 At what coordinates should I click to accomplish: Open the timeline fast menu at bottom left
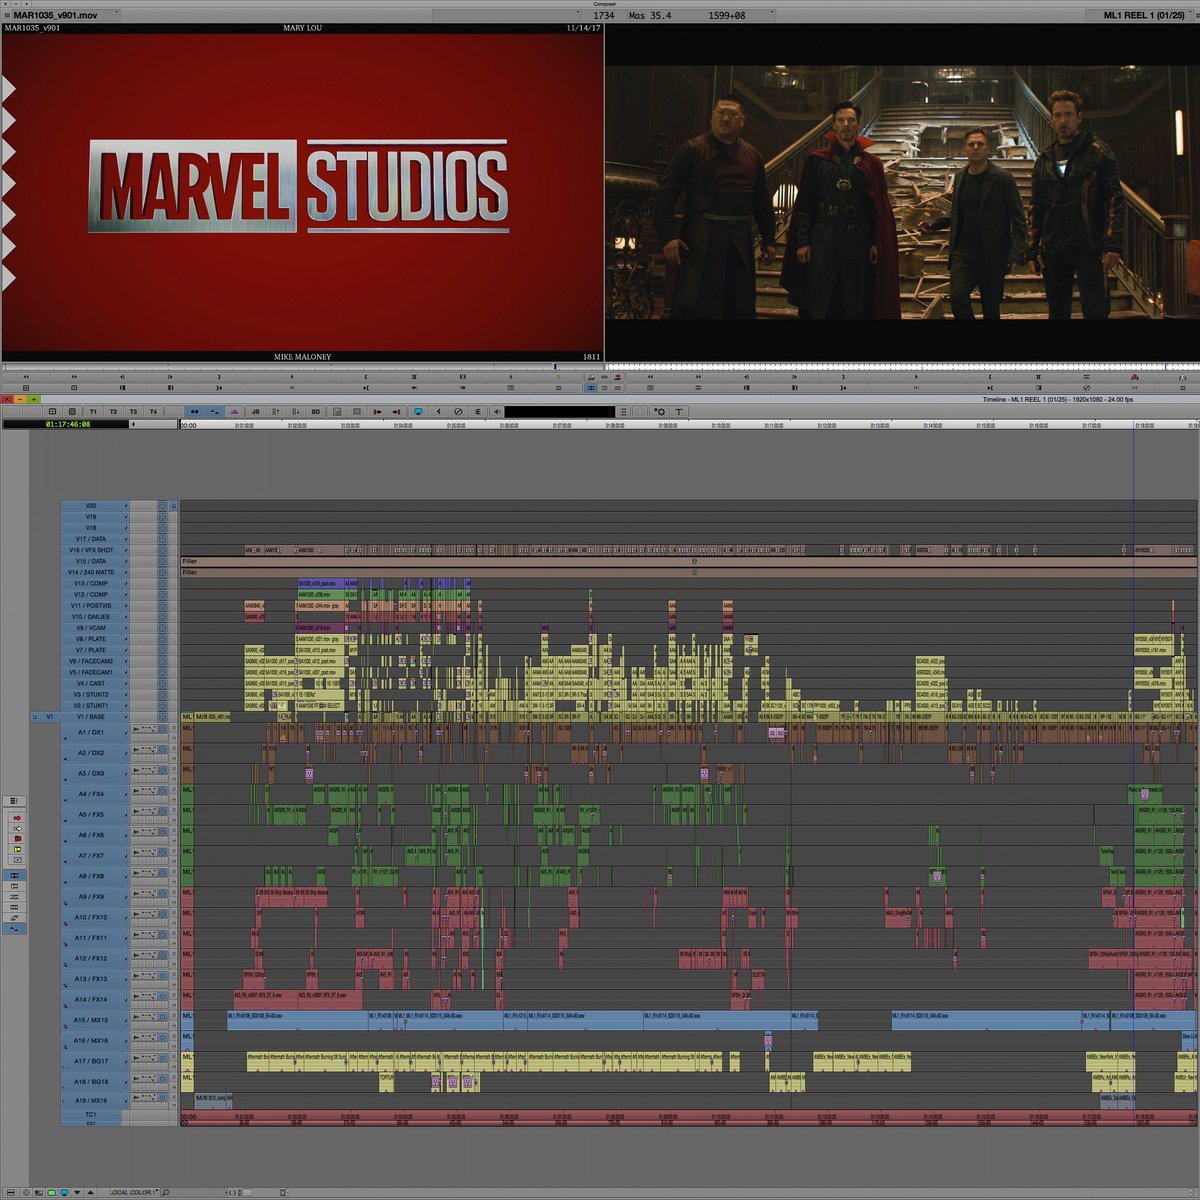(x=10, y=1192)
